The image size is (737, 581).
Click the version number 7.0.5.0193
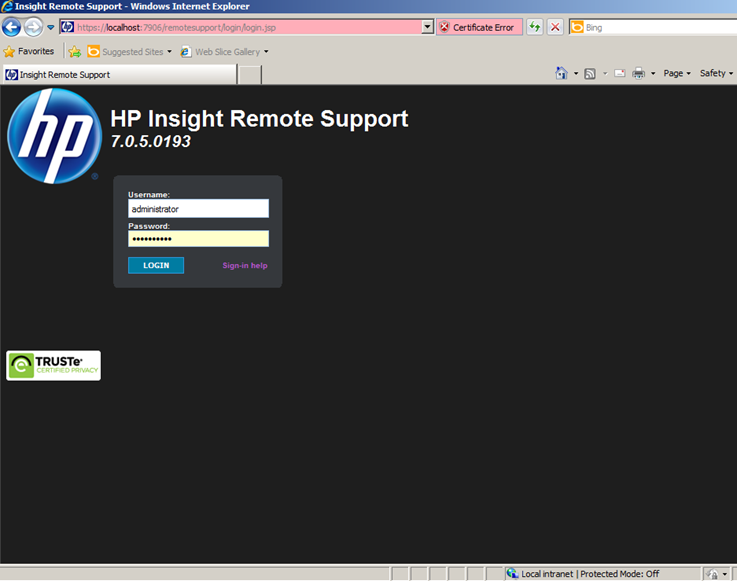pyautogui.click(x=151, y=141)
